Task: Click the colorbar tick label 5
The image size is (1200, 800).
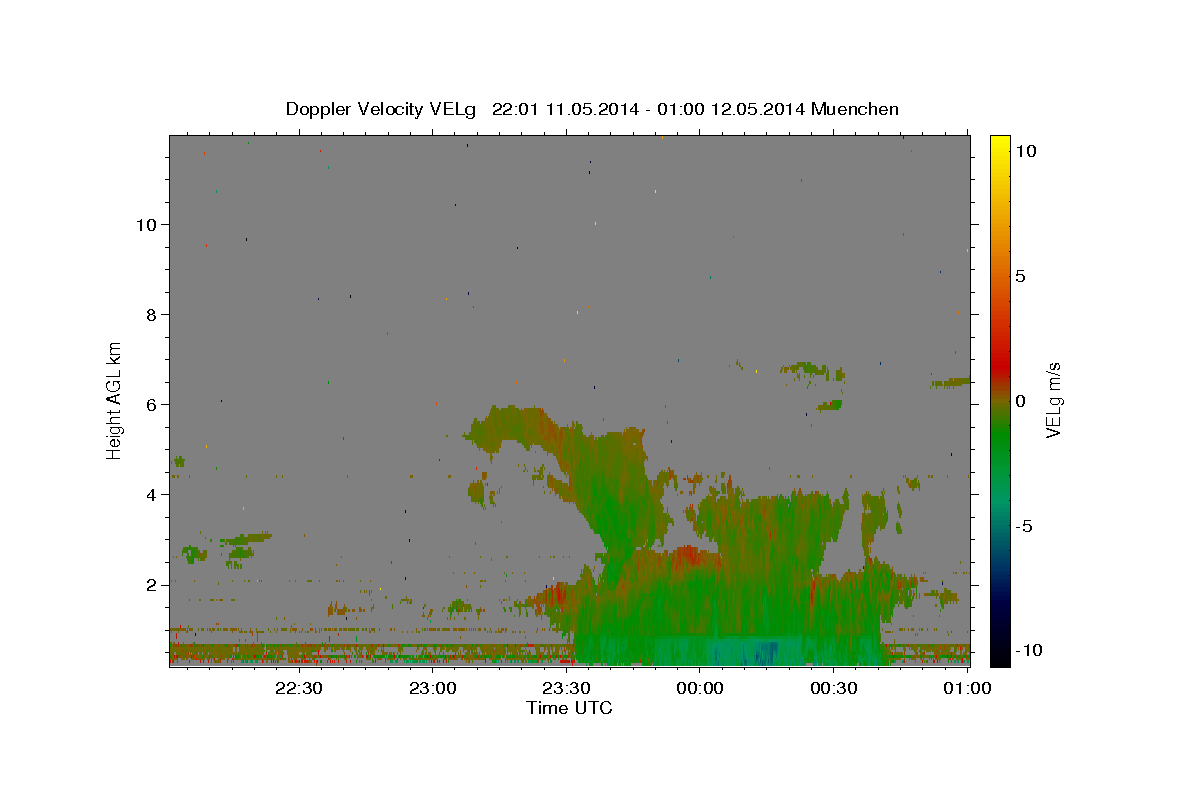Action: tap(1020, 276)
